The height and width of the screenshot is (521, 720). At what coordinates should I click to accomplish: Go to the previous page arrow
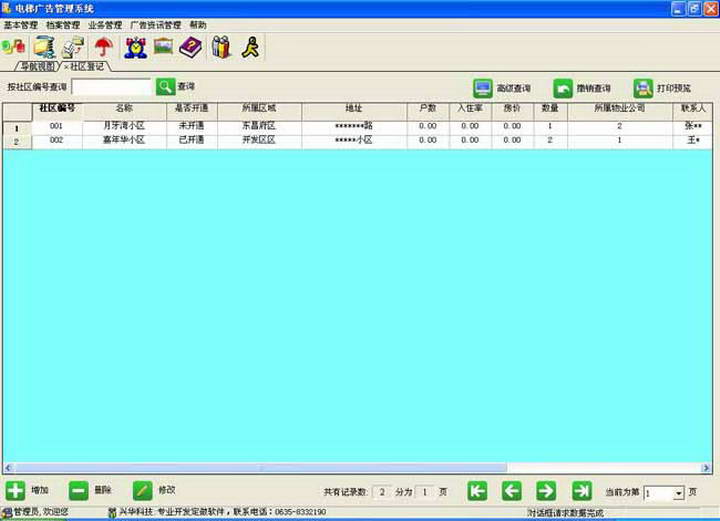(512, 491)
